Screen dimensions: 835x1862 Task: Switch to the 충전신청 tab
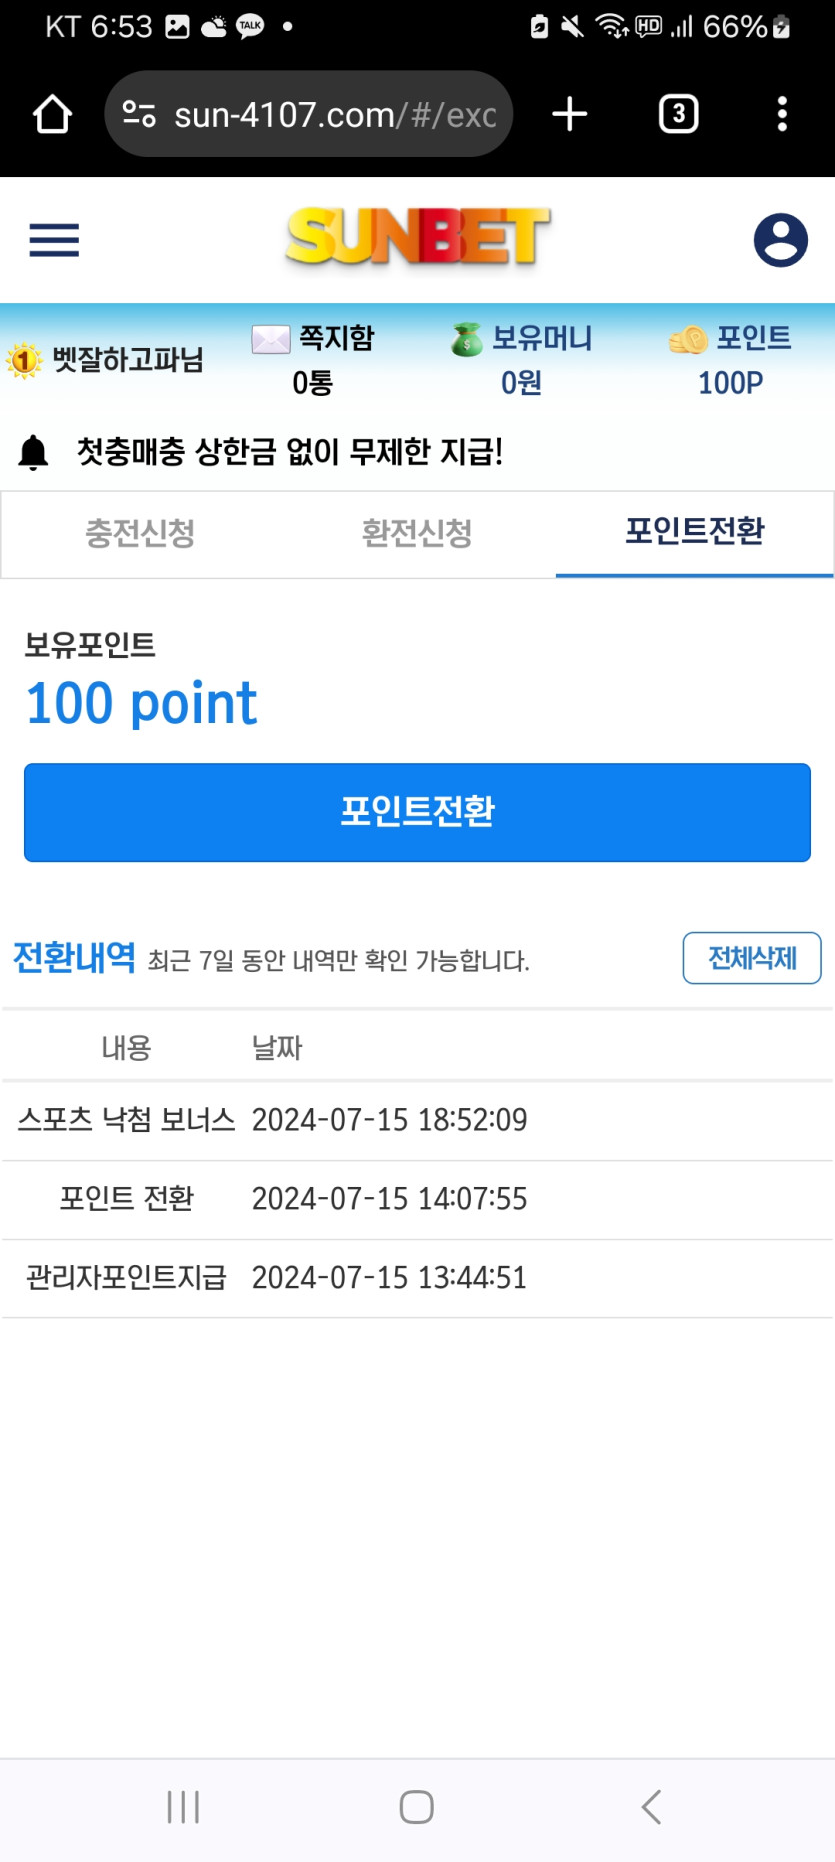pyautogui.click(x=140, y=533)
